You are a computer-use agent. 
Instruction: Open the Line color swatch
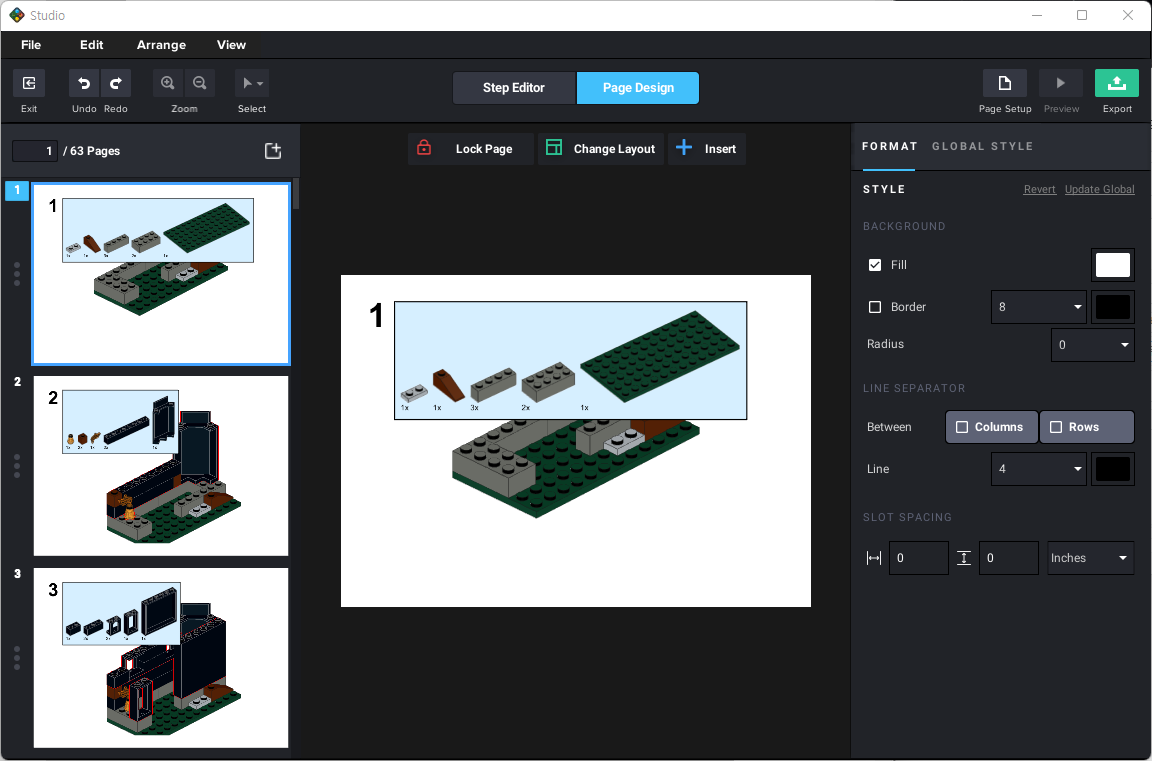click(x=1112, y=469)
